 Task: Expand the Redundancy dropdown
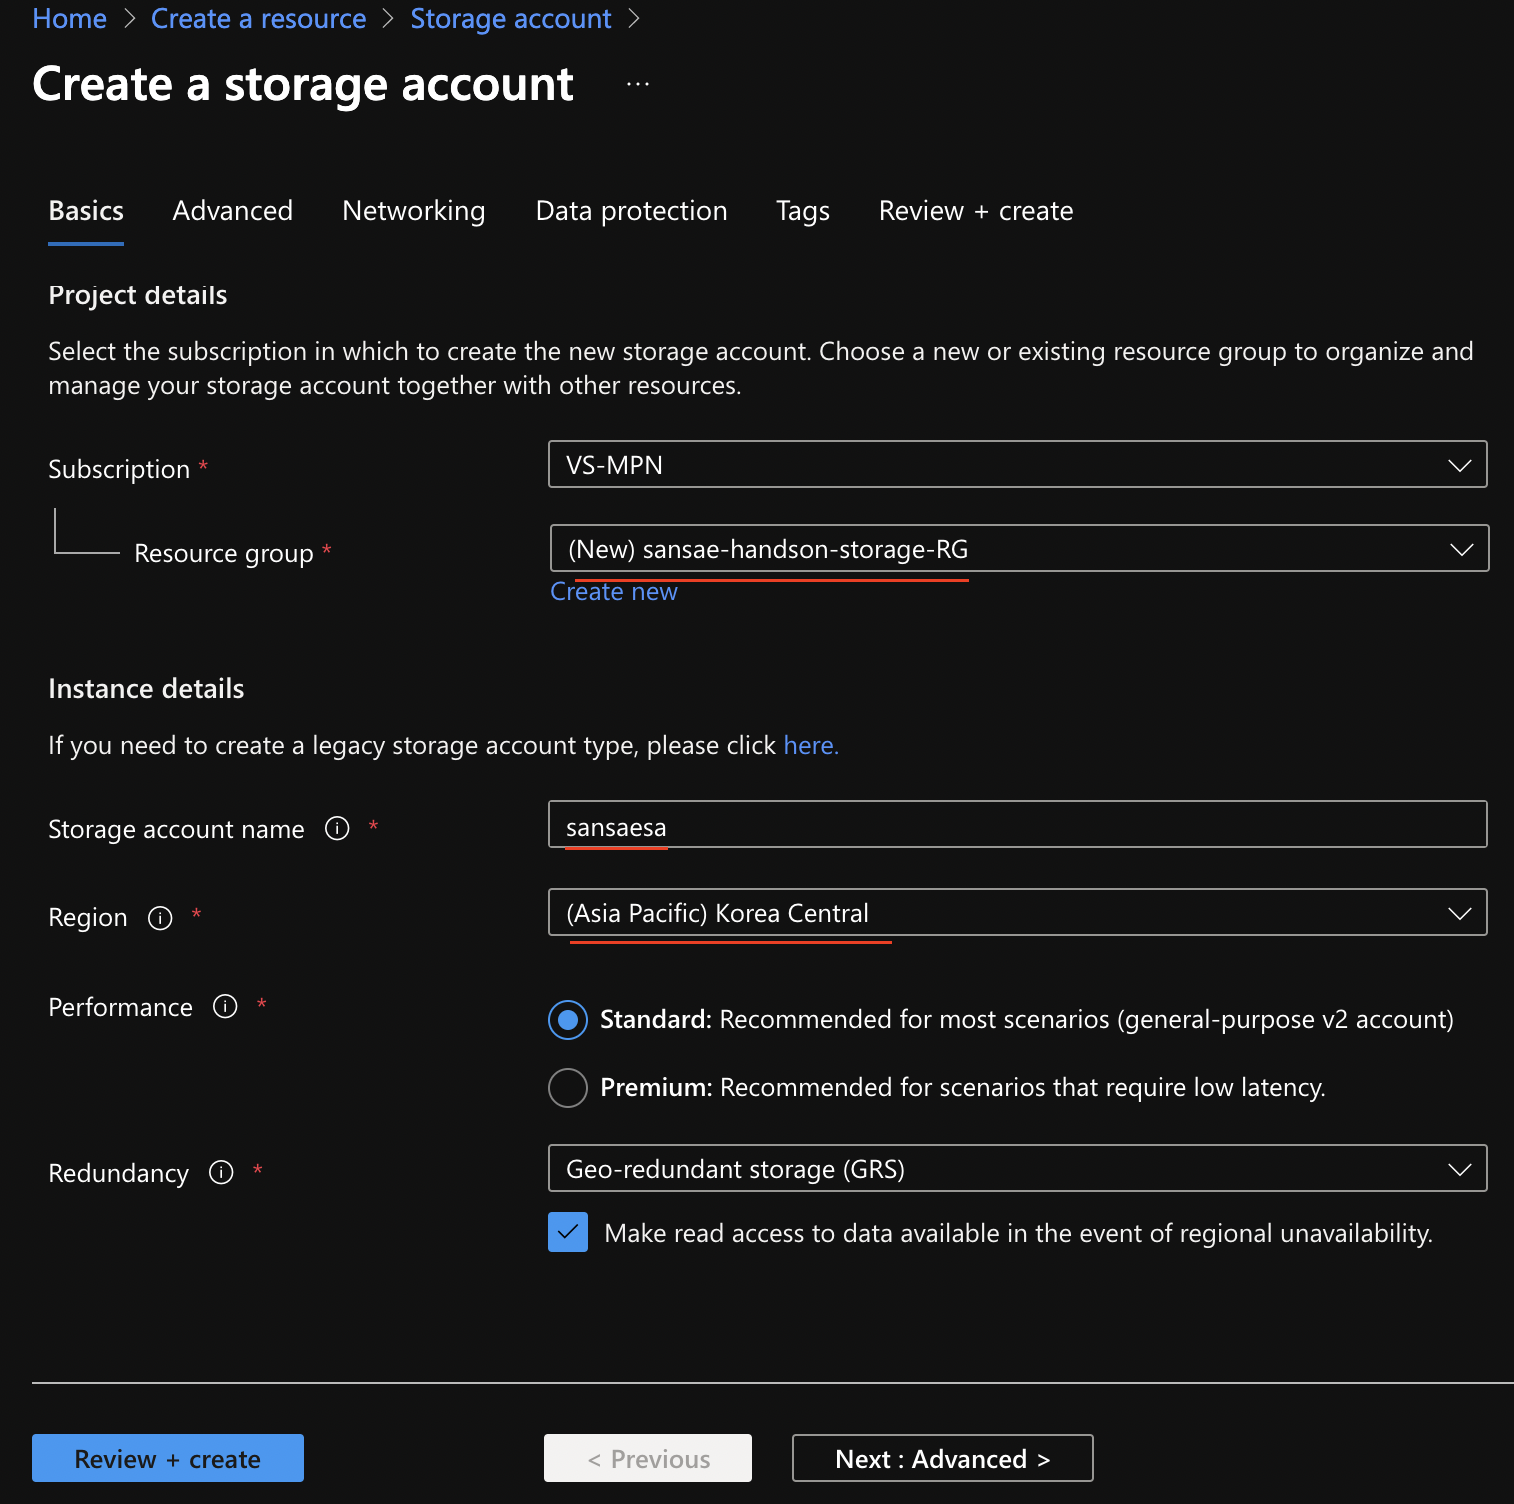coord(1017,1169)
